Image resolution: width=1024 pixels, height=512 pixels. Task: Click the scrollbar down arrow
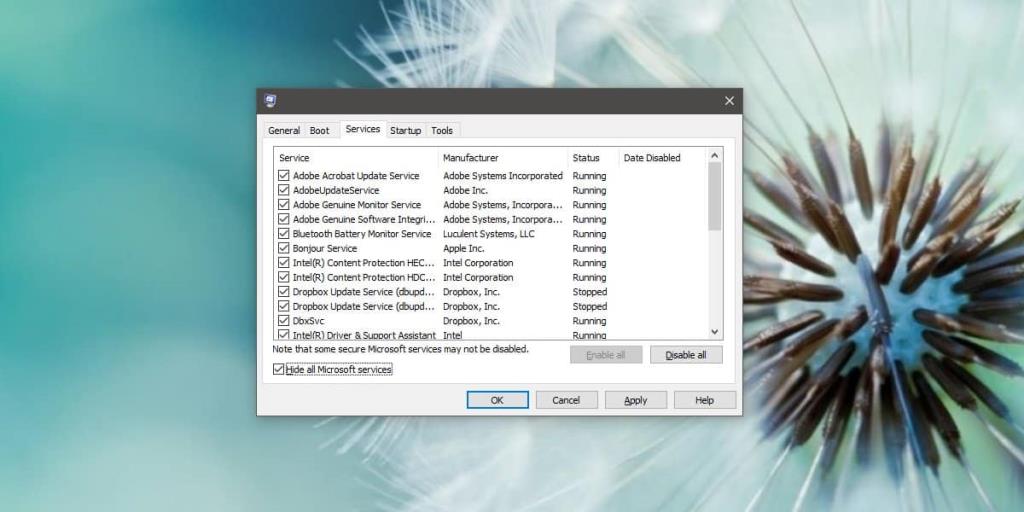(x=714, y=332)
